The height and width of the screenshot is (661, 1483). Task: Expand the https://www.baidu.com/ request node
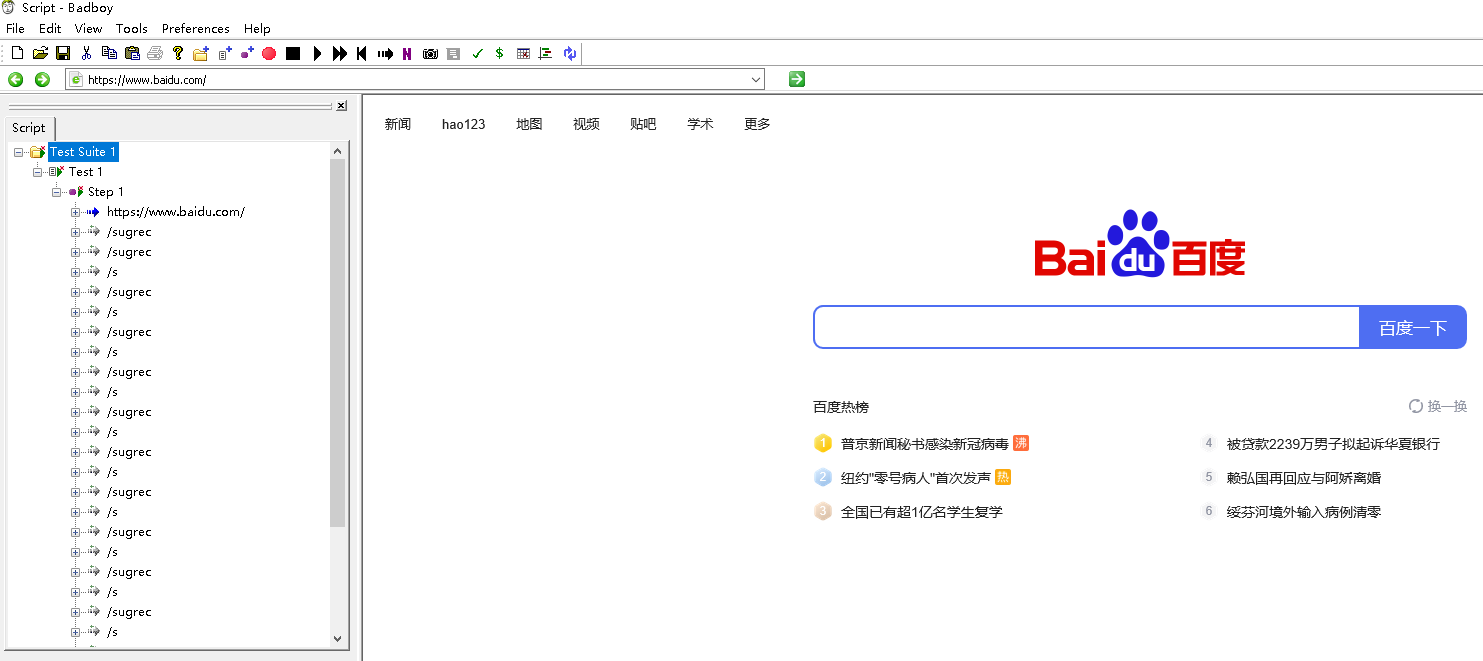click(75, 212)
